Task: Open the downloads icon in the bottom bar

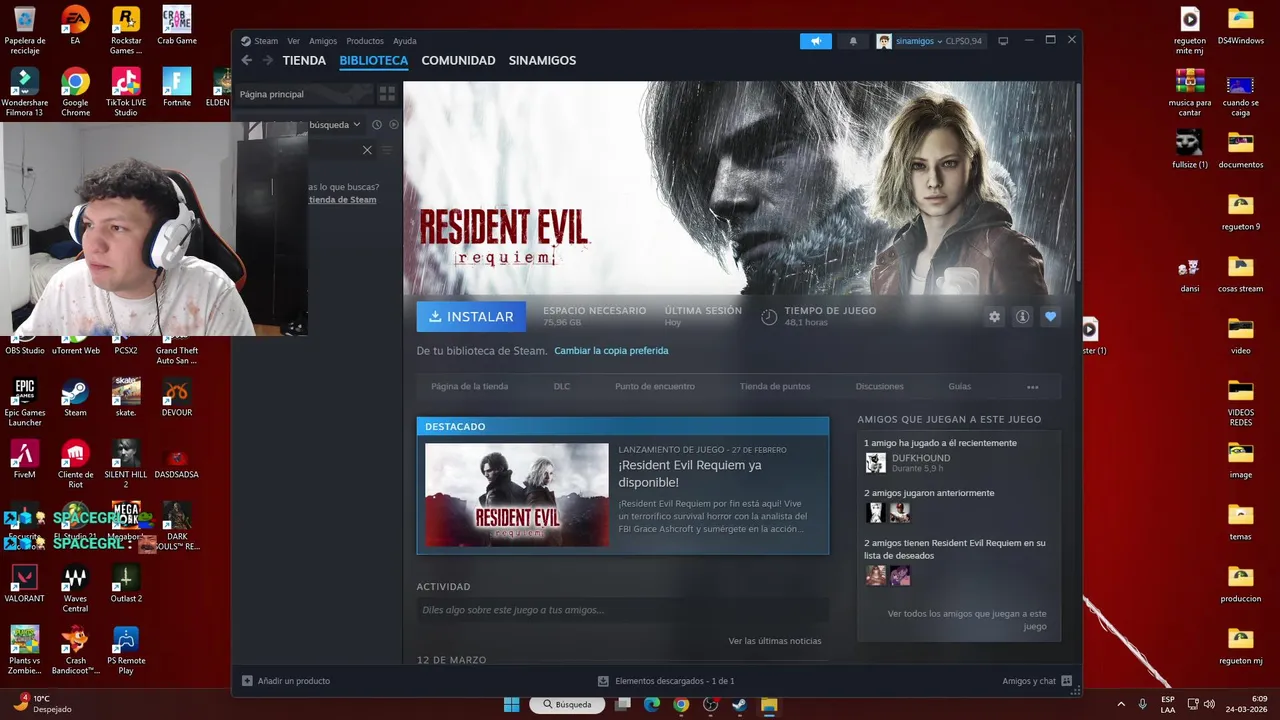Action: [603, 681]
